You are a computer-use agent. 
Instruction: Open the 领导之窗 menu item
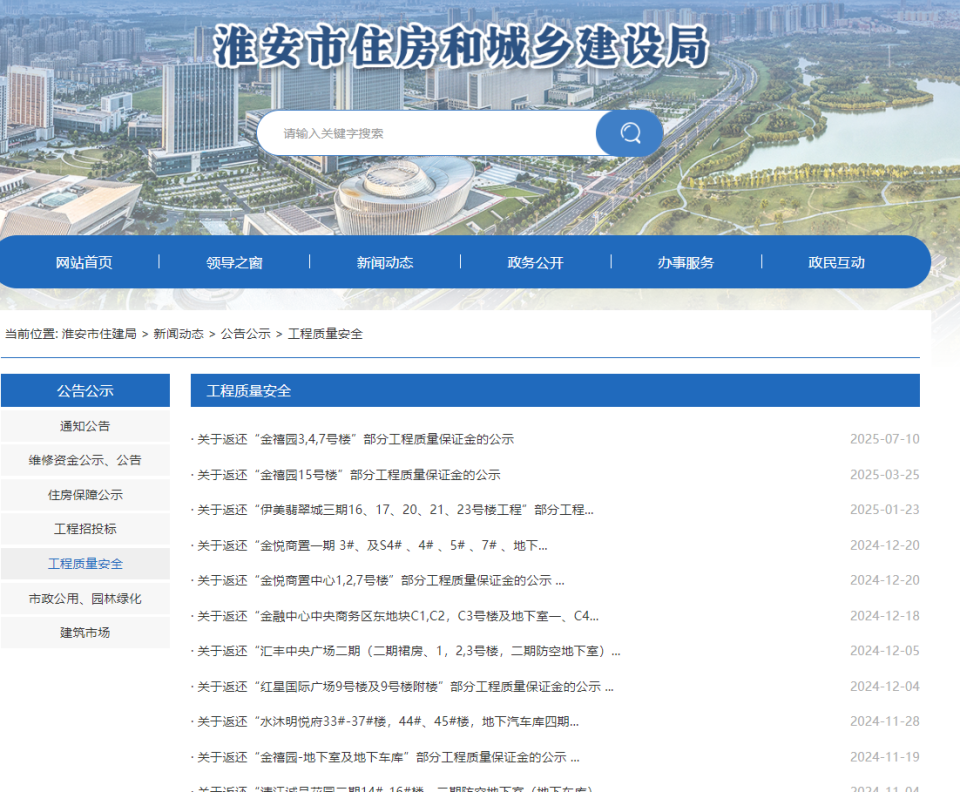(234, 262)
